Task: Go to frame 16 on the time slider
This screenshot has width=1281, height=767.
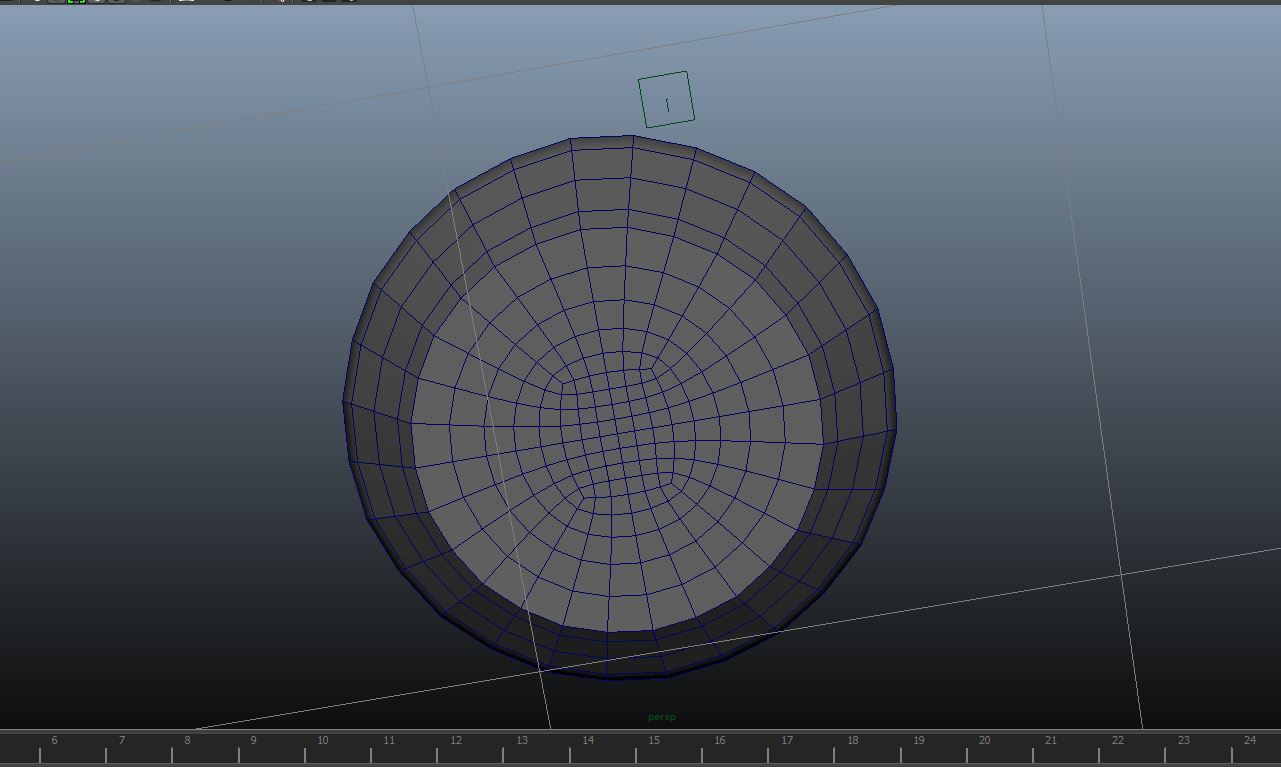Action: tap(719, 740)
